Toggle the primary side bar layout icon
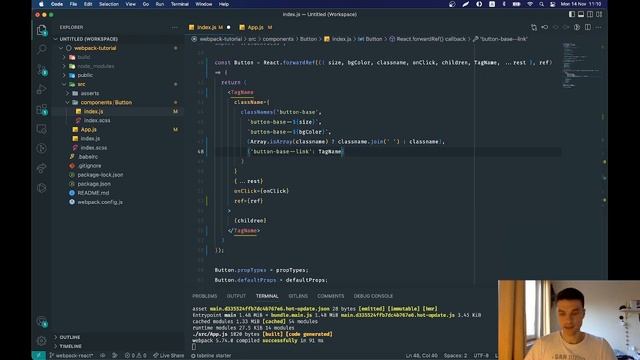 (572, 14)
